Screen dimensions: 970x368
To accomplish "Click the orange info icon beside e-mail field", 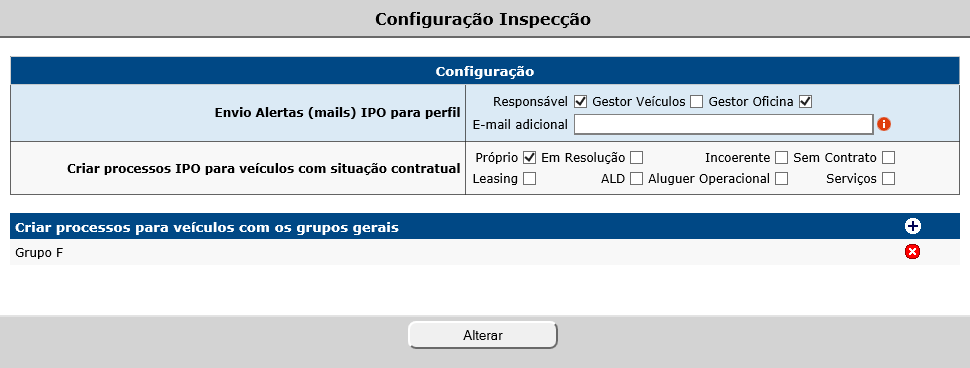I will [x=884, y=124].
